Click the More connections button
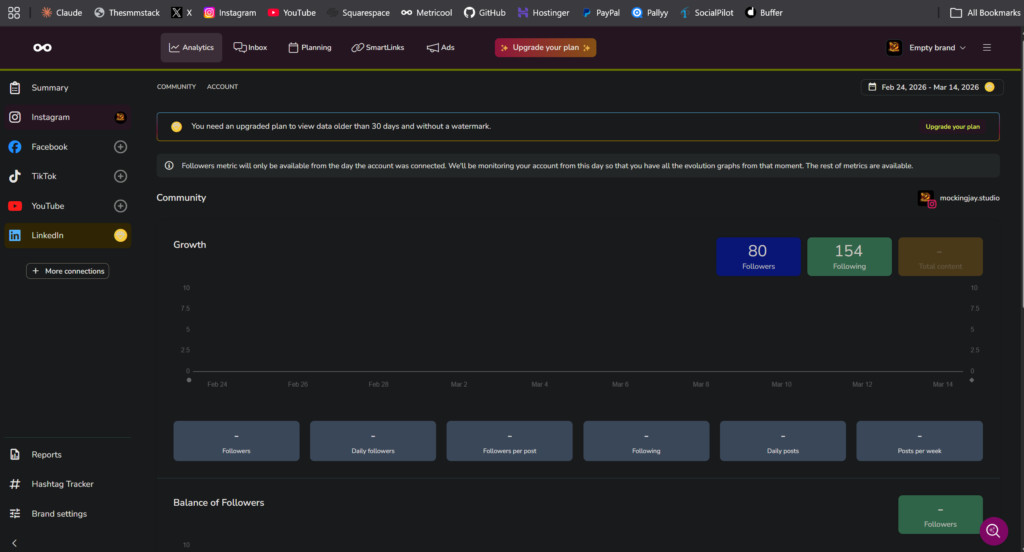This screenshot has width=1024, height=552. point(67,271)
